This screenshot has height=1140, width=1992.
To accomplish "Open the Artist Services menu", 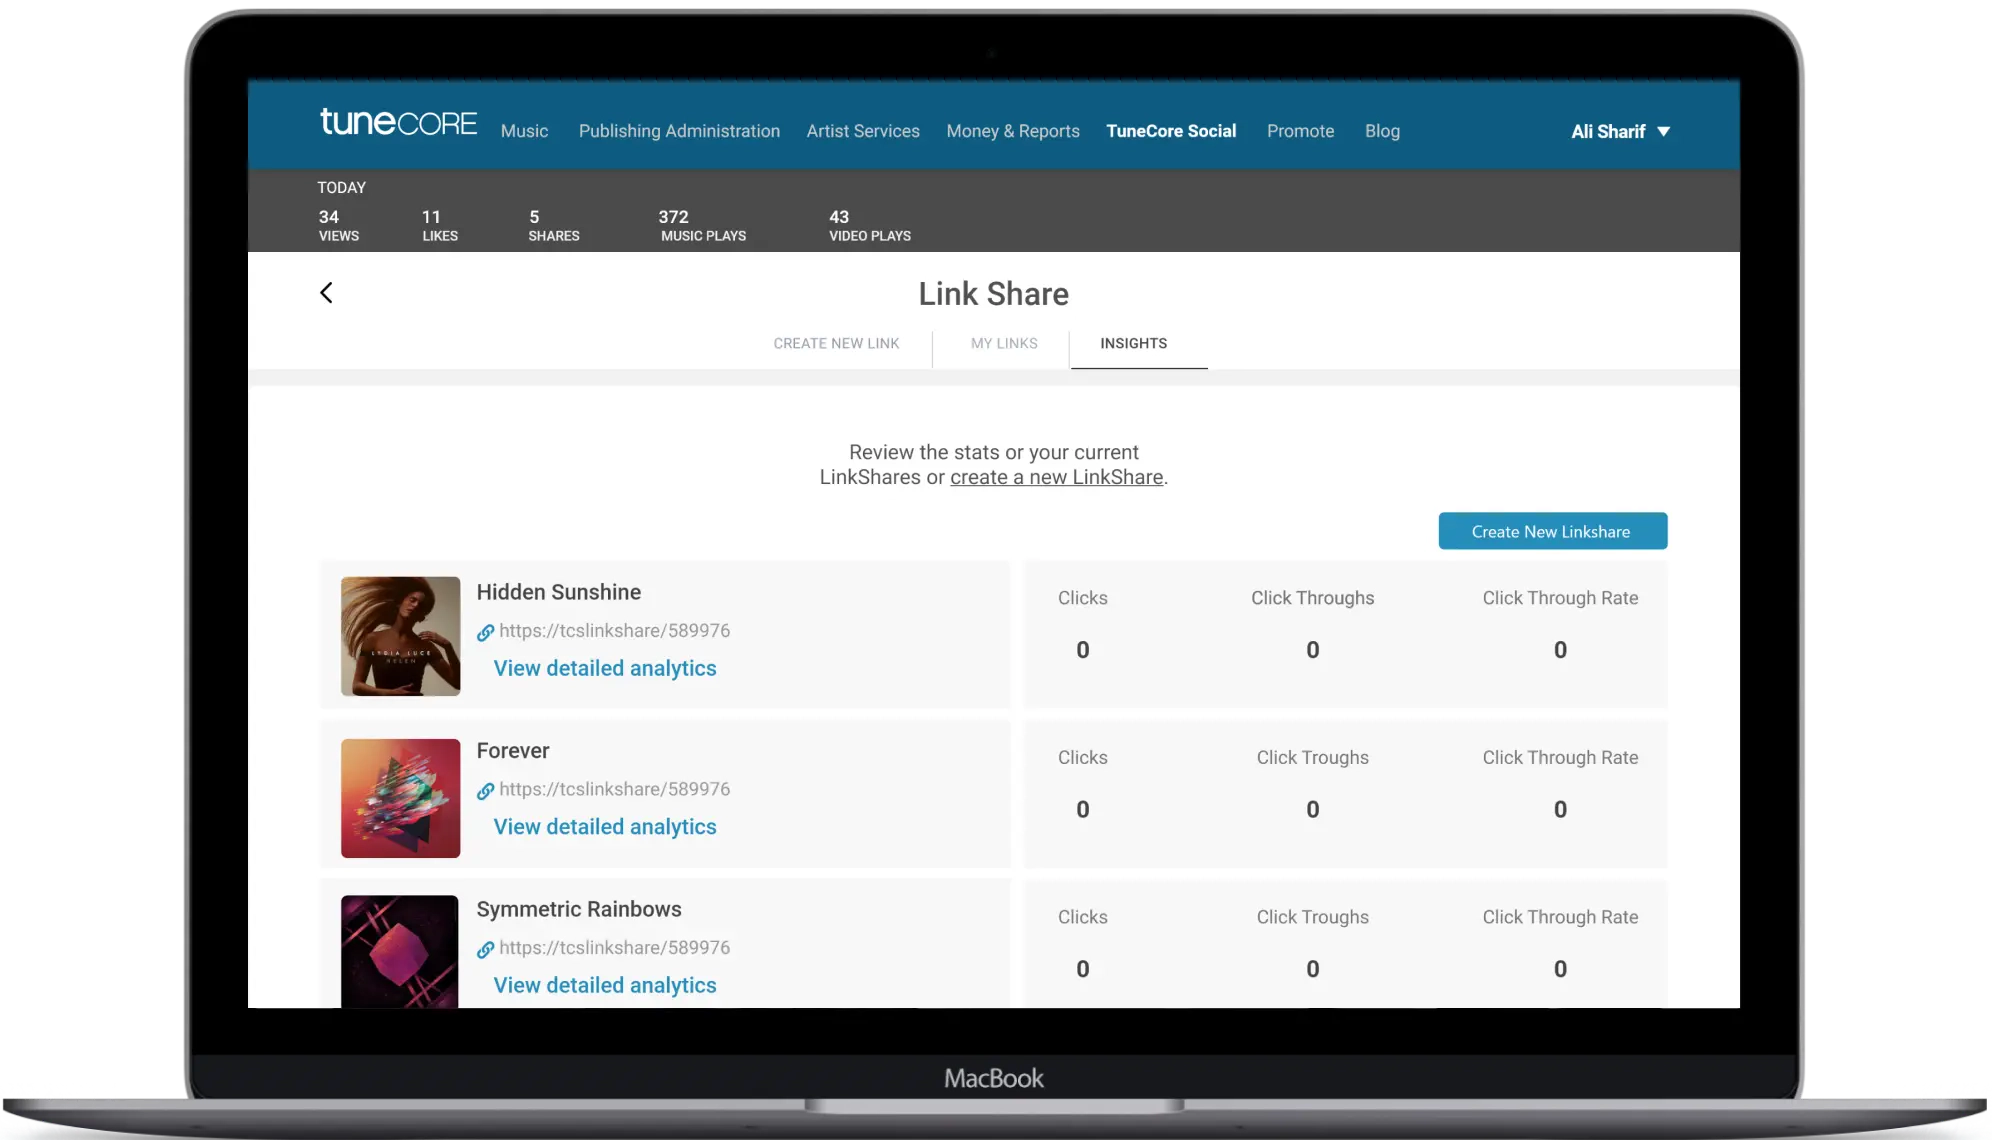I will click(863, 131).
